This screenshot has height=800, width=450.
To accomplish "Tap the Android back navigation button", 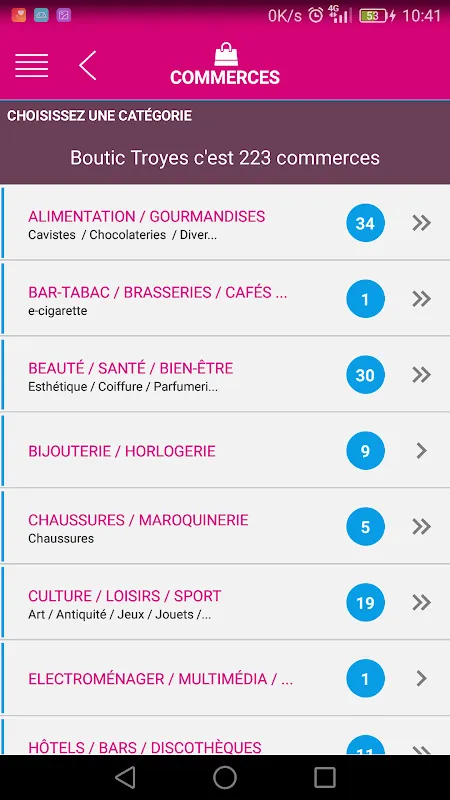I will point(125,778).
